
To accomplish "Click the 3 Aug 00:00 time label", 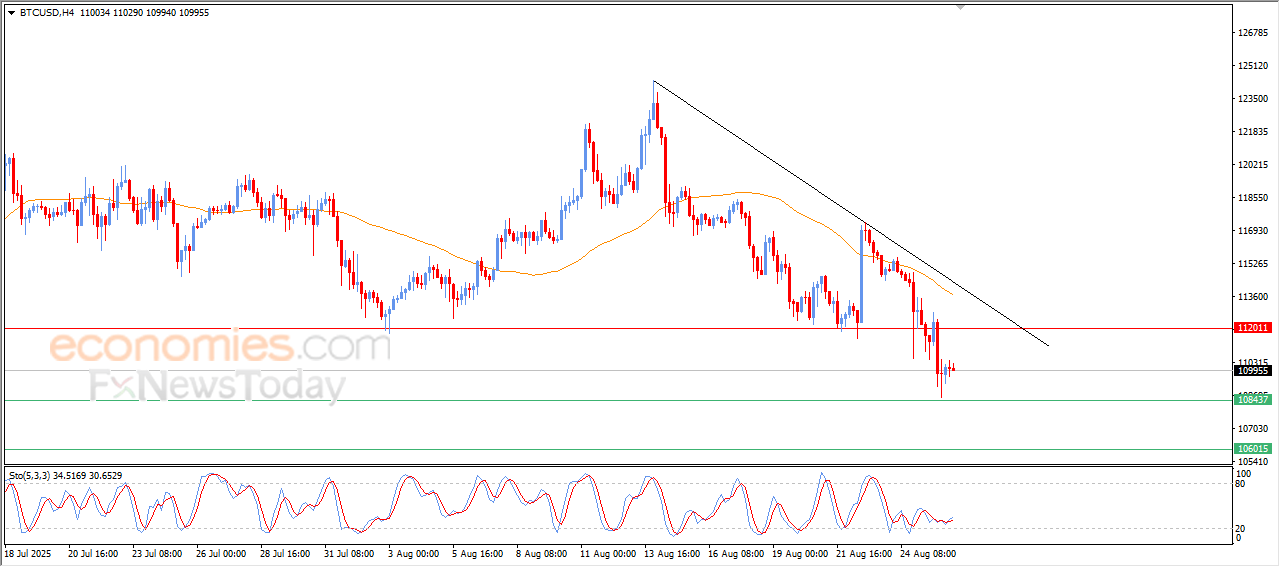I will point(412,553).
